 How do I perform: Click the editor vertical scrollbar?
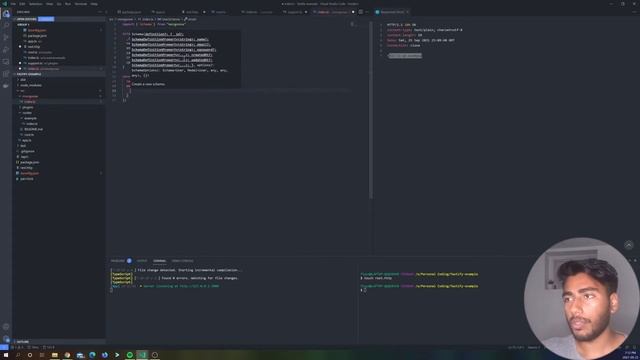(371, 110)
